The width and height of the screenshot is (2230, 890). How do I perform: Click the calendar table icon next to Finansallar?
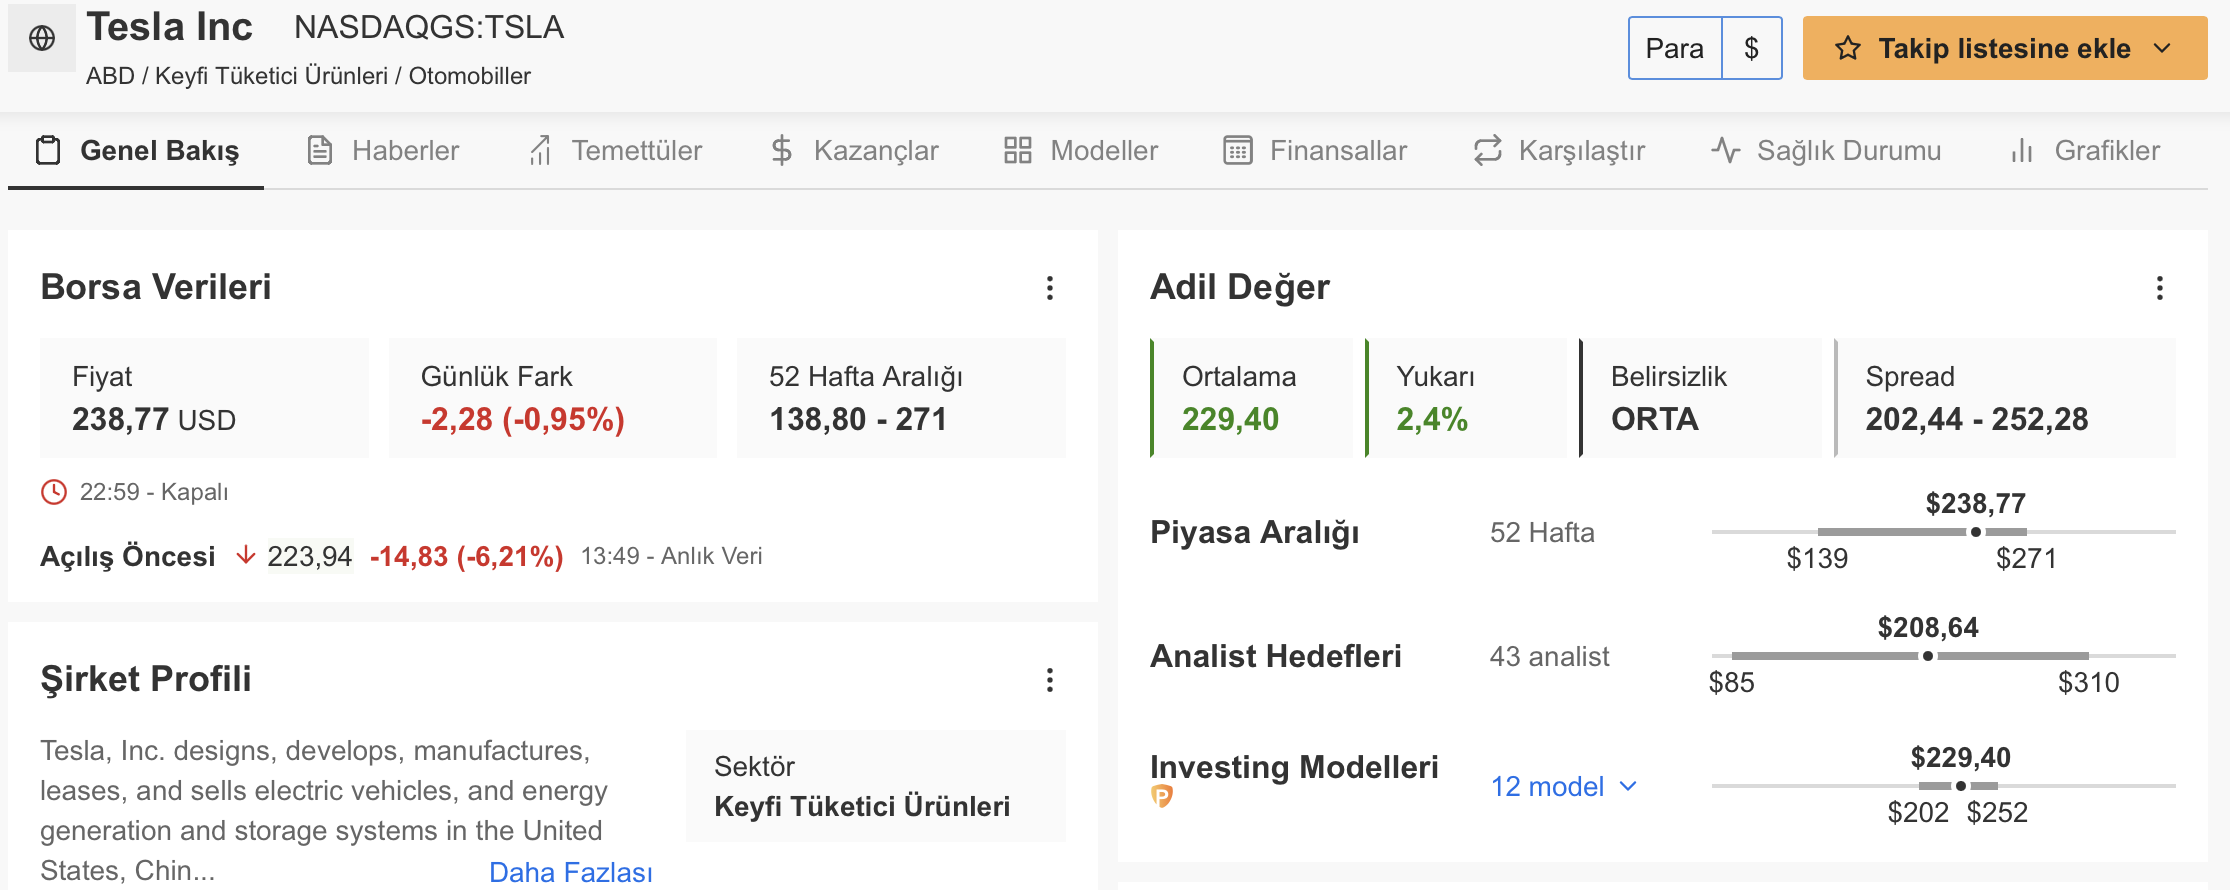[1238, 151]
